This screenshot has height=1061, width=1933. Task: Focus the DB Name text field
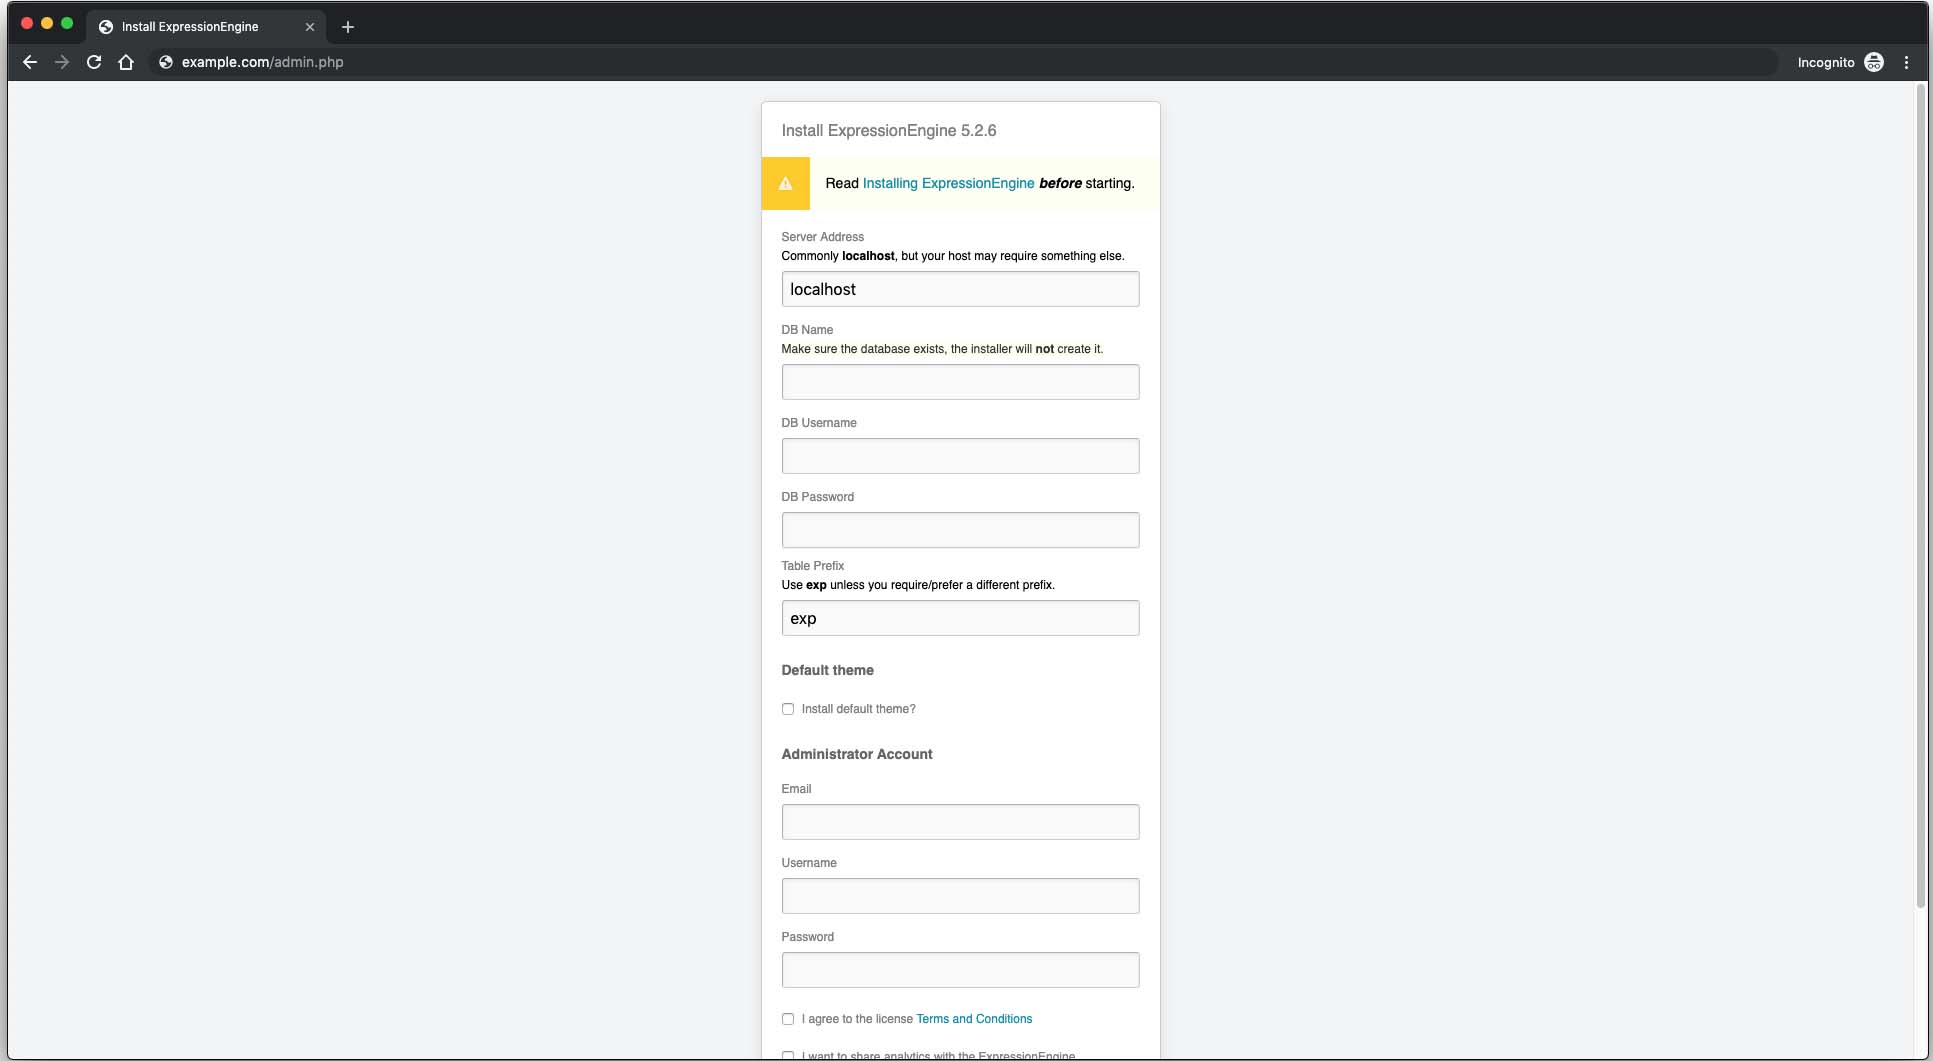[960, 382]
